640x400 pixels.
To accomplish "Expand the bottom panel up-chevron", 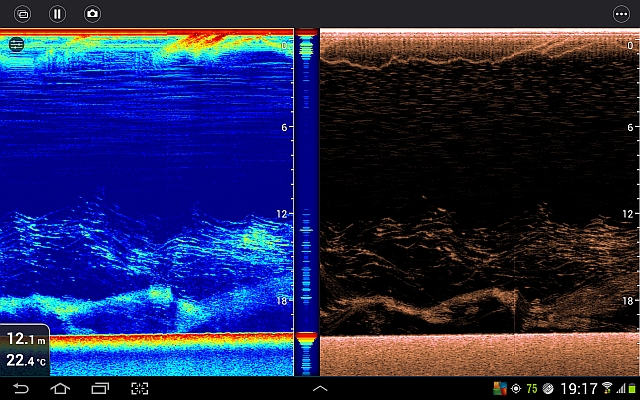I will tap(320, 388).
